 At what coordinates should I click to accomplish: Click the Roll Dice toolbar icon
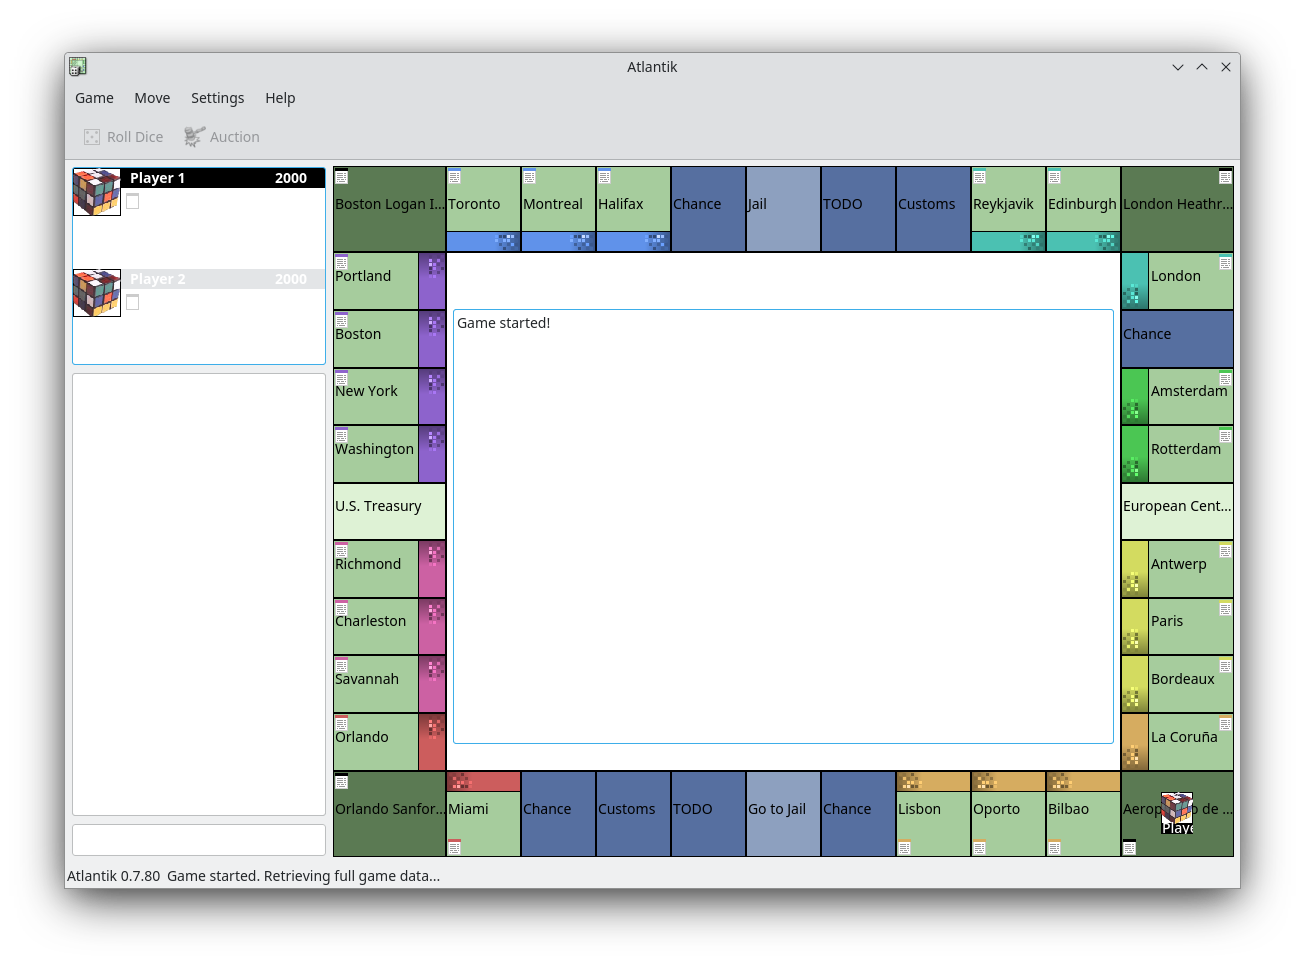[x=92, y=137]
